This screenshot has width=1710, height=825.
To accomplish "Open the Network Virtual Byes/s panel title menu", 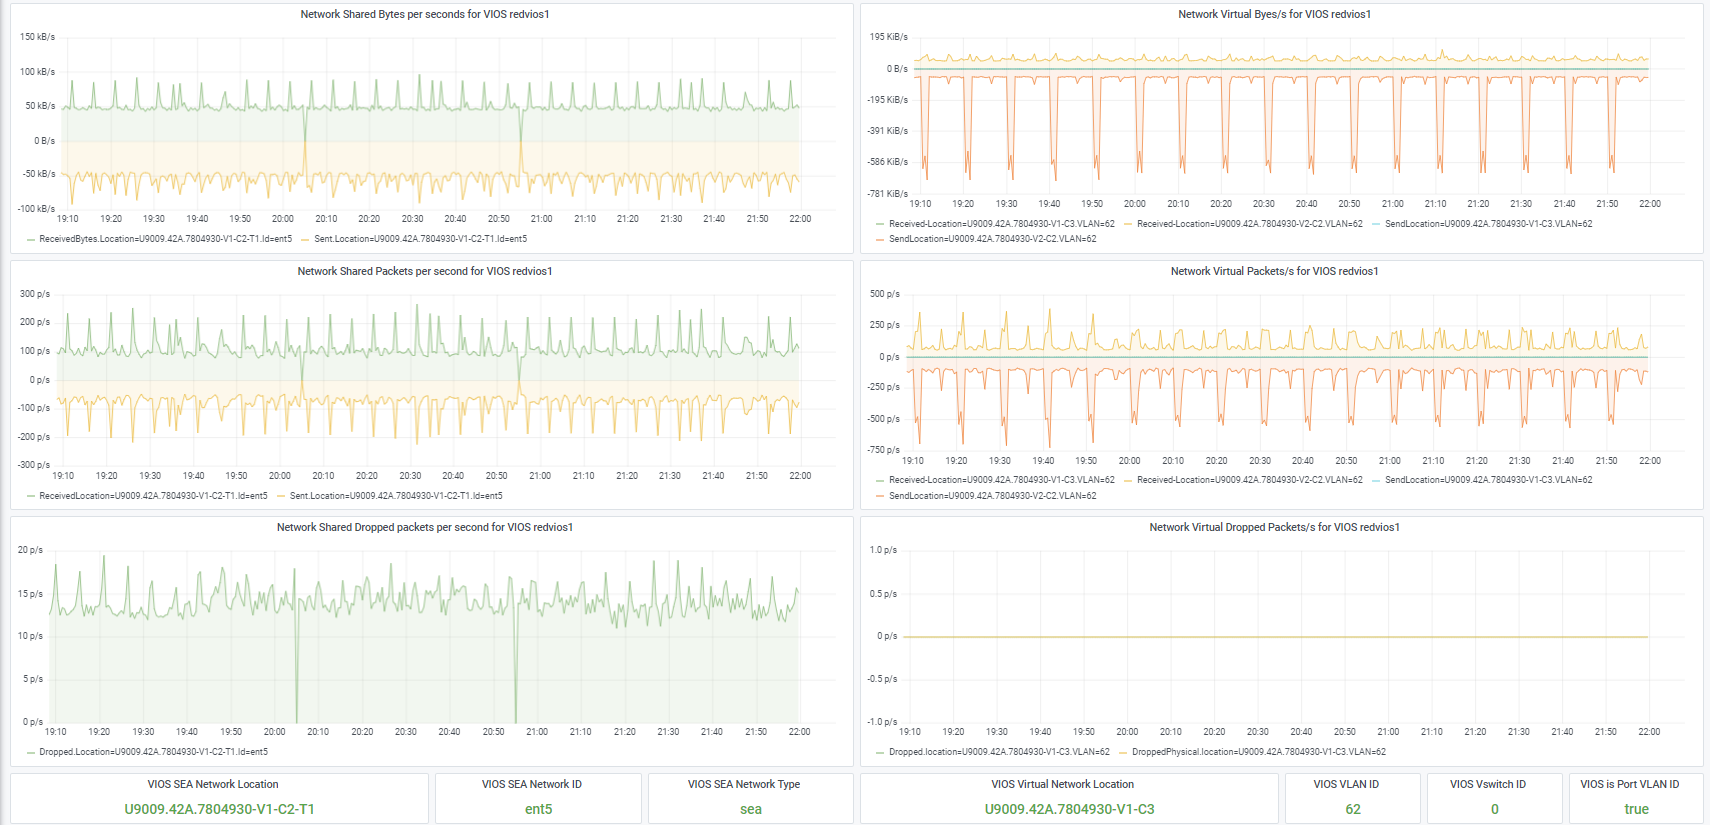I will point(1274,14).
